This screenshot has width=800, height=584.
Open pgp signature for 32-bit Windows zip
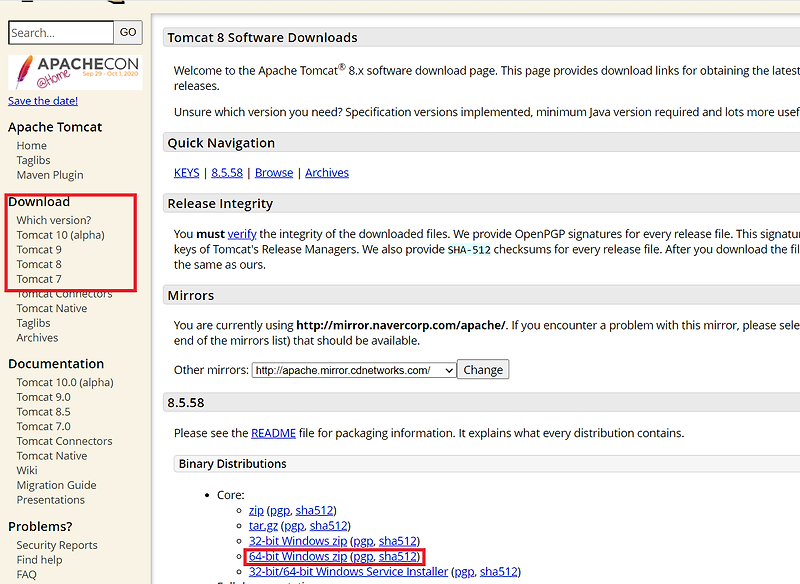pos(363,542)
